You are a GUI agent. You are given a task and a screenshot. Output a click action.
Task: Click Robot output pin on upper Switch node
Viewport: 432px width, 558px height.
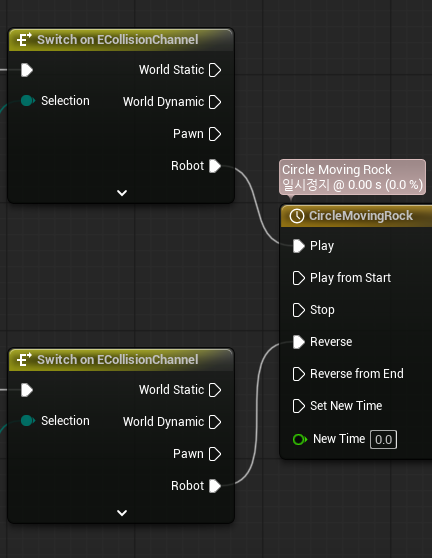(x=215, y=166)
